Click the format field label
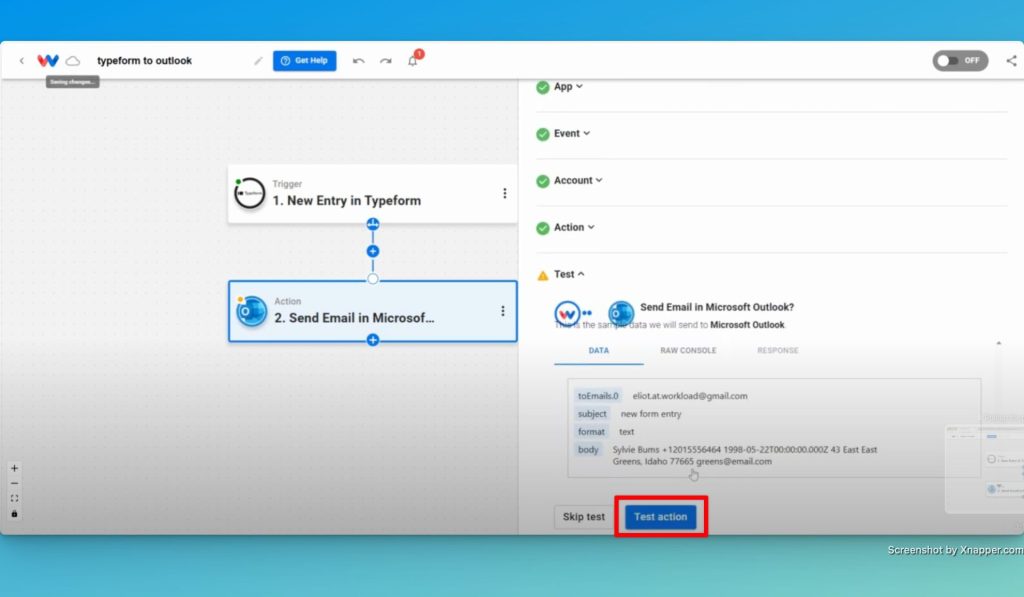 (591, 432)
